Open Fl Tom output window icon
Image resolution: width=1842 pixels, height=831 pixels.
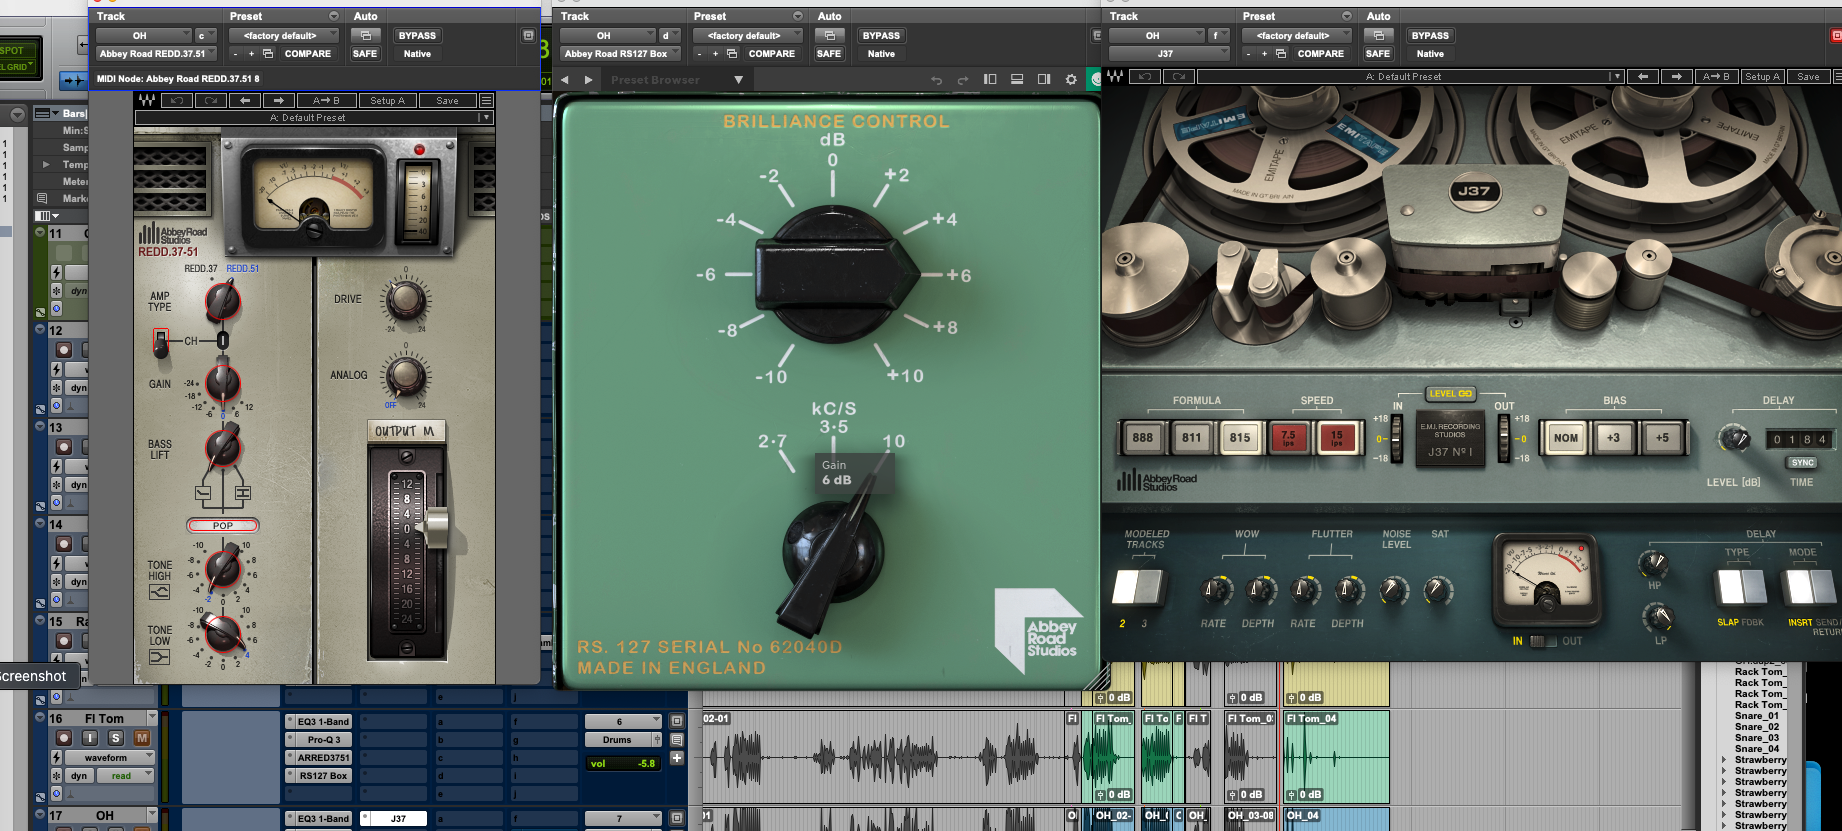tap(677, 721)
